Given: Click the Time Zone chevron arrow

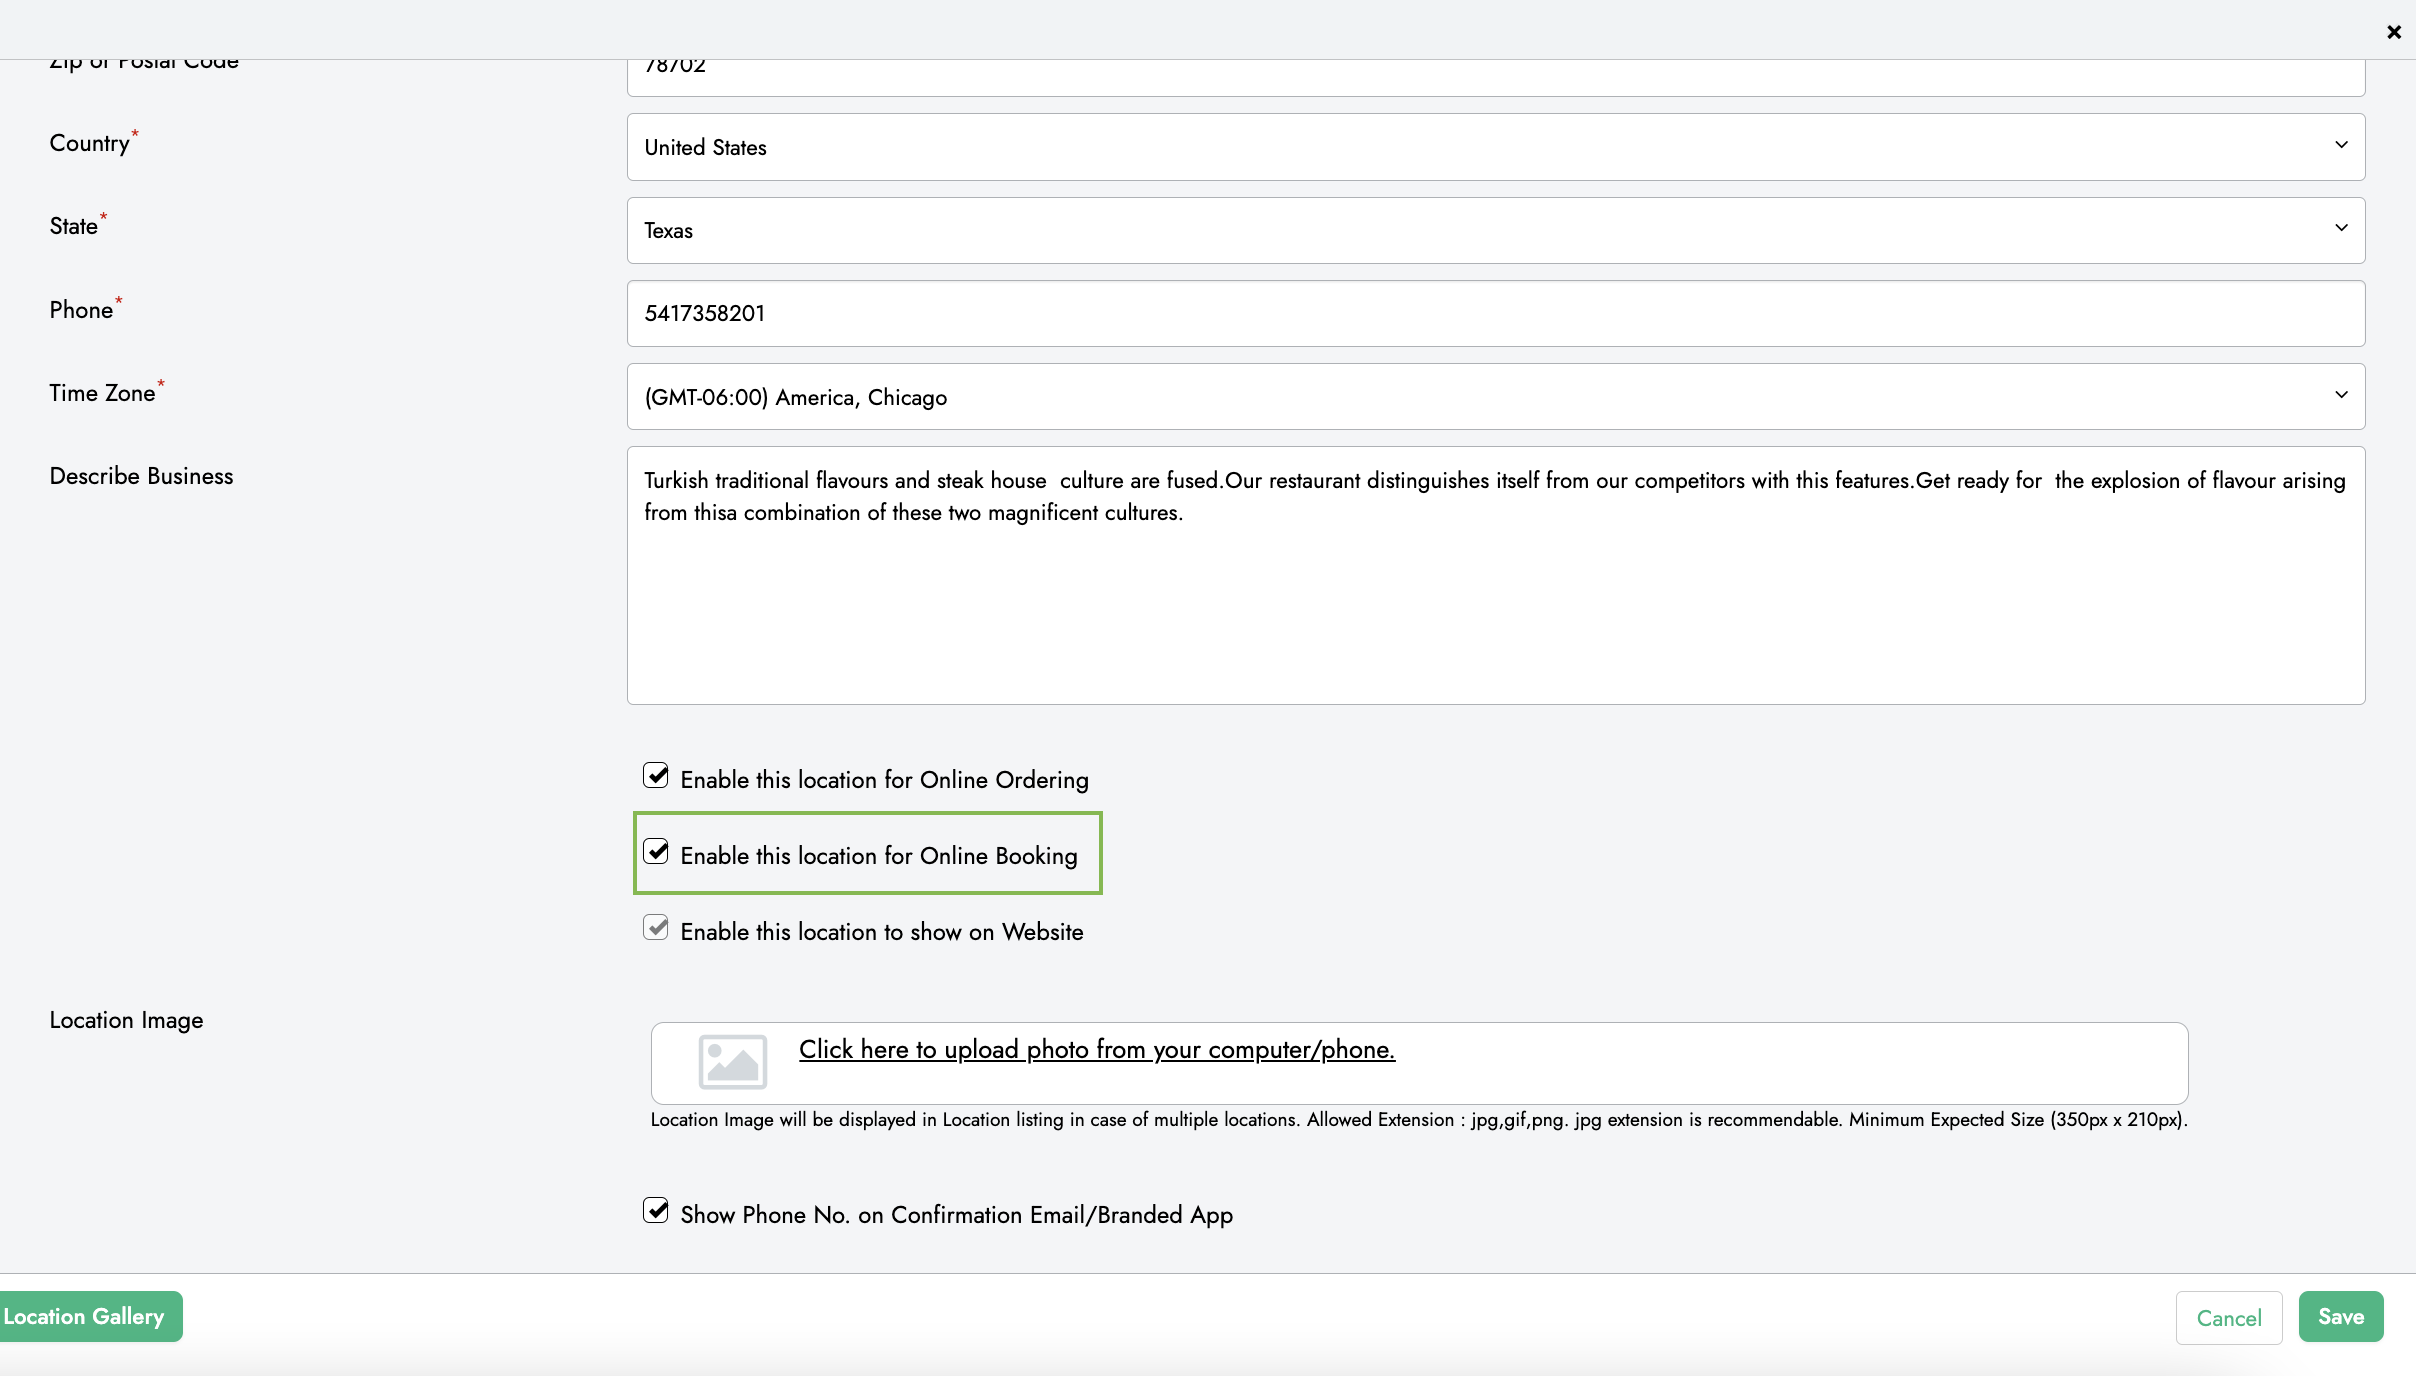Looking at the screenshot, I should (x=2341, y=395).
